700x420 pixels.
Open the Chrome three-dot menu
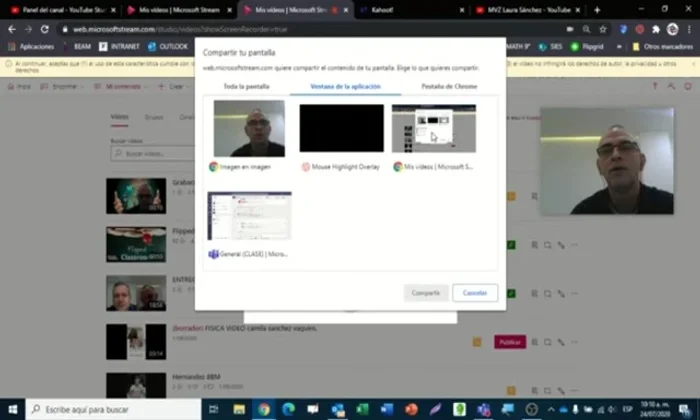pos(689,29)
